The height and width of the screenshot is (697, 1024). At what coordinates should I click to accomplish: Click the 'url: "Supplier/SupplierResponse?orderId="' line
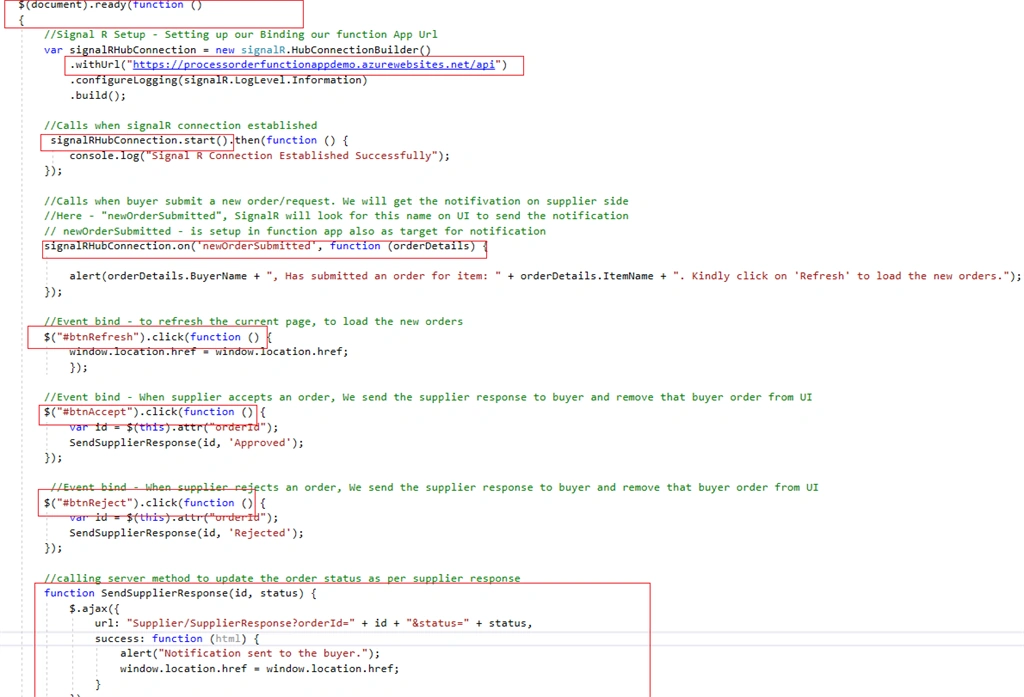313,623
